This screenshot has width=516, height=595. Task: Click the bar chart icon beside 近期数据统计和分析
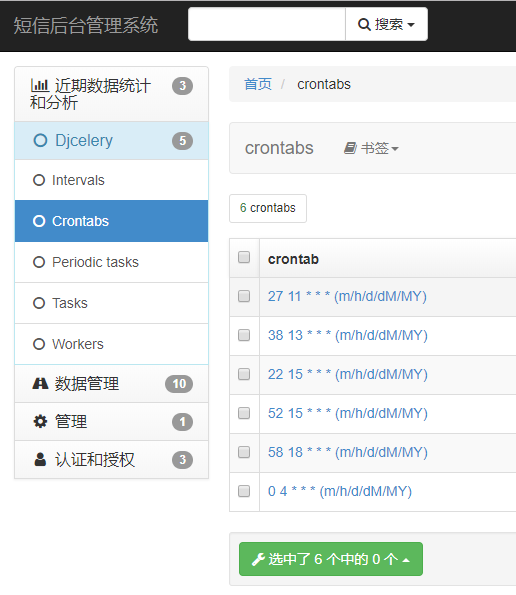point(39,85)
